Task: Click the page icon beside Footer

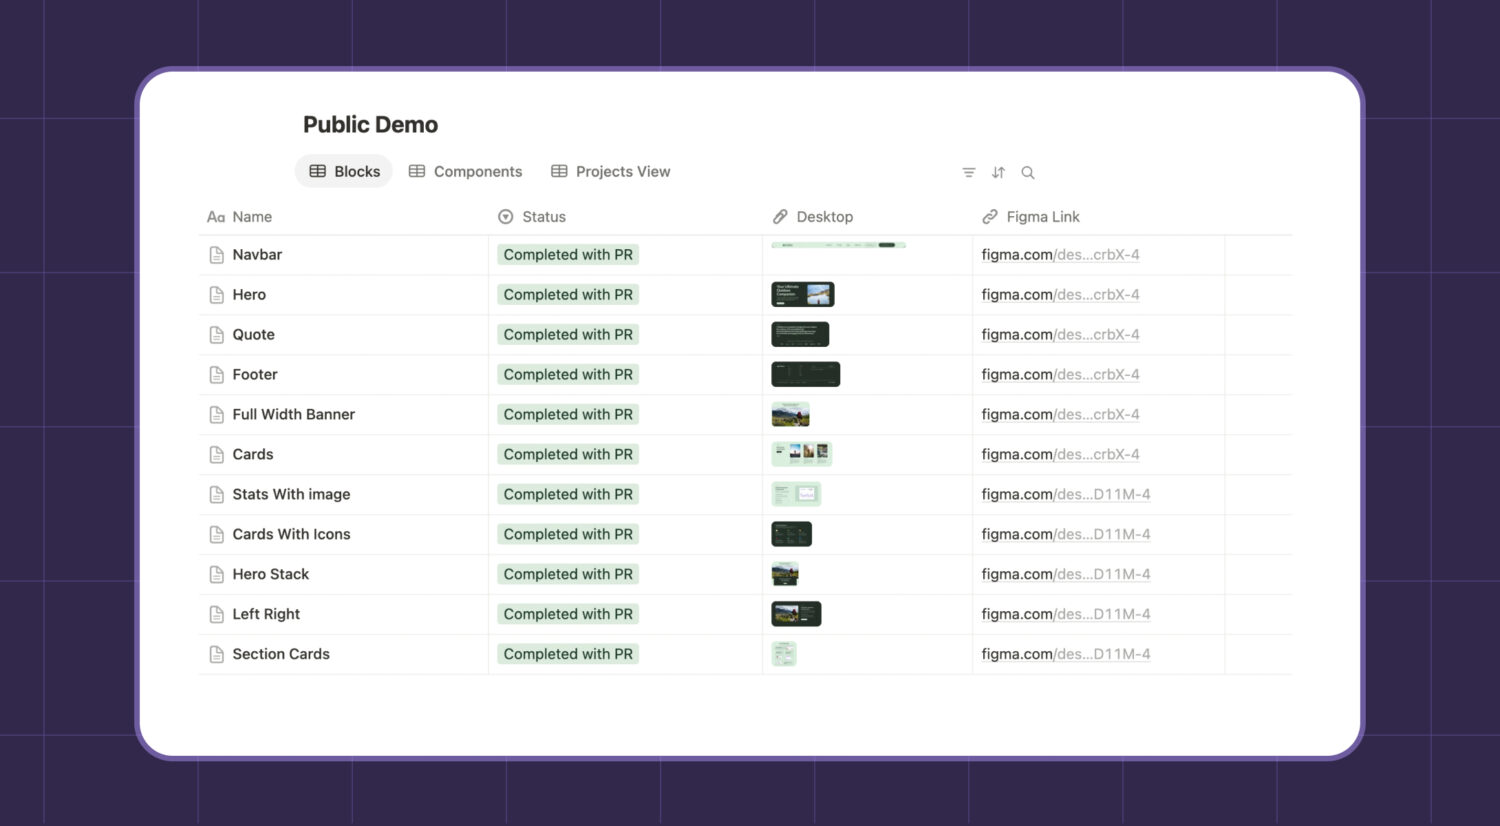Action: pyautogui.click(x=216, y=375)
